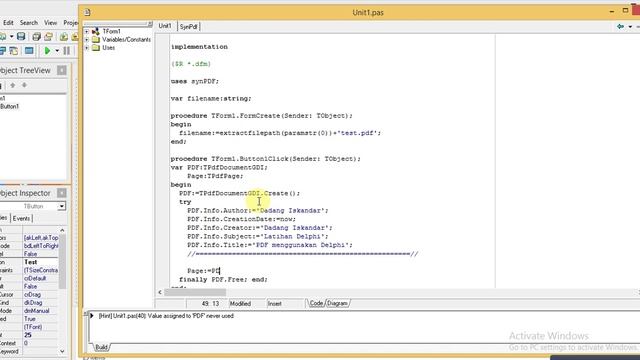The image size is (640, 360).
Task: Click the crDefault property value
Action: (40, 278)
